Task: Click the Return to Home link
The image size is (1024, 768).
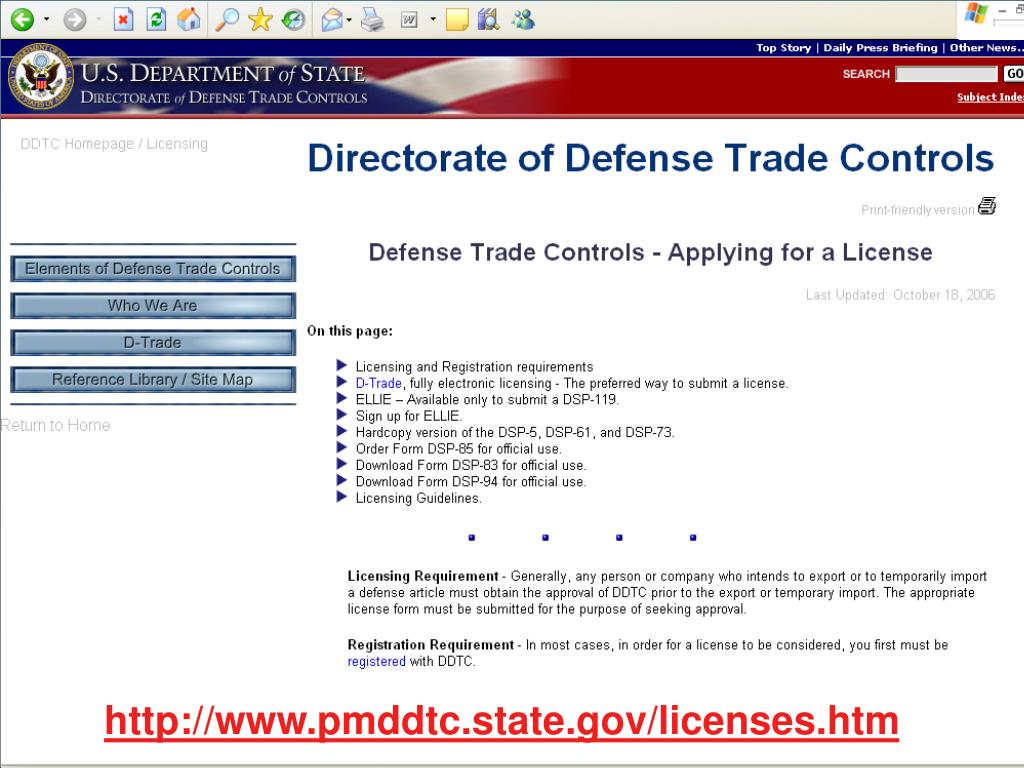Action: [55, 425]
